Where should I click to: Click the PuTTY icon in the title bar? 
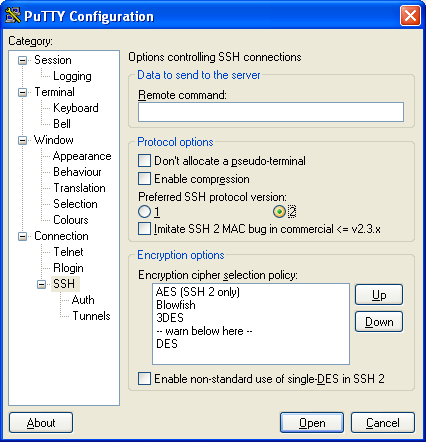tap(13, 15)
